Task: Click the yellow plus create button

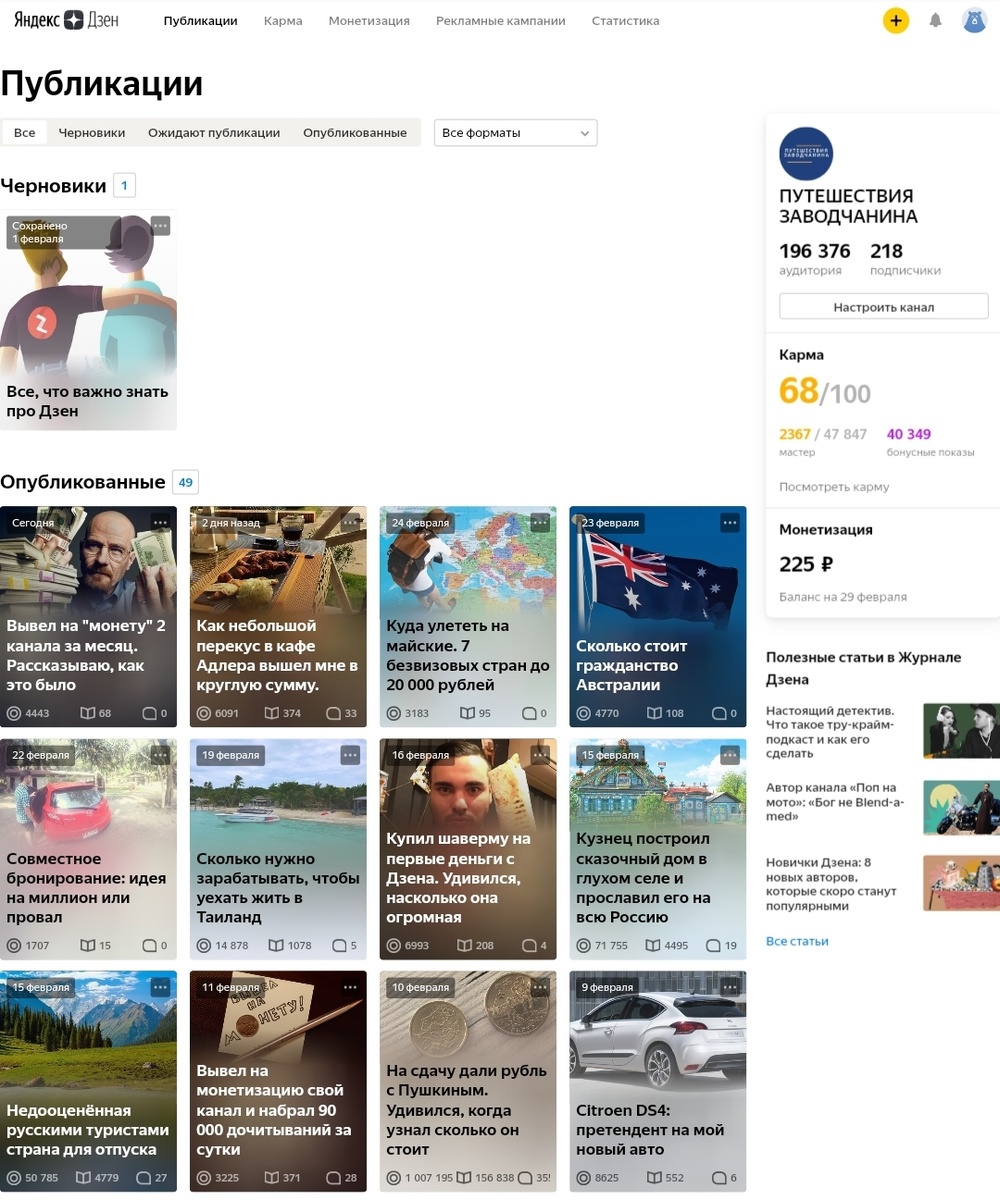Action: (x=896, y=20)
